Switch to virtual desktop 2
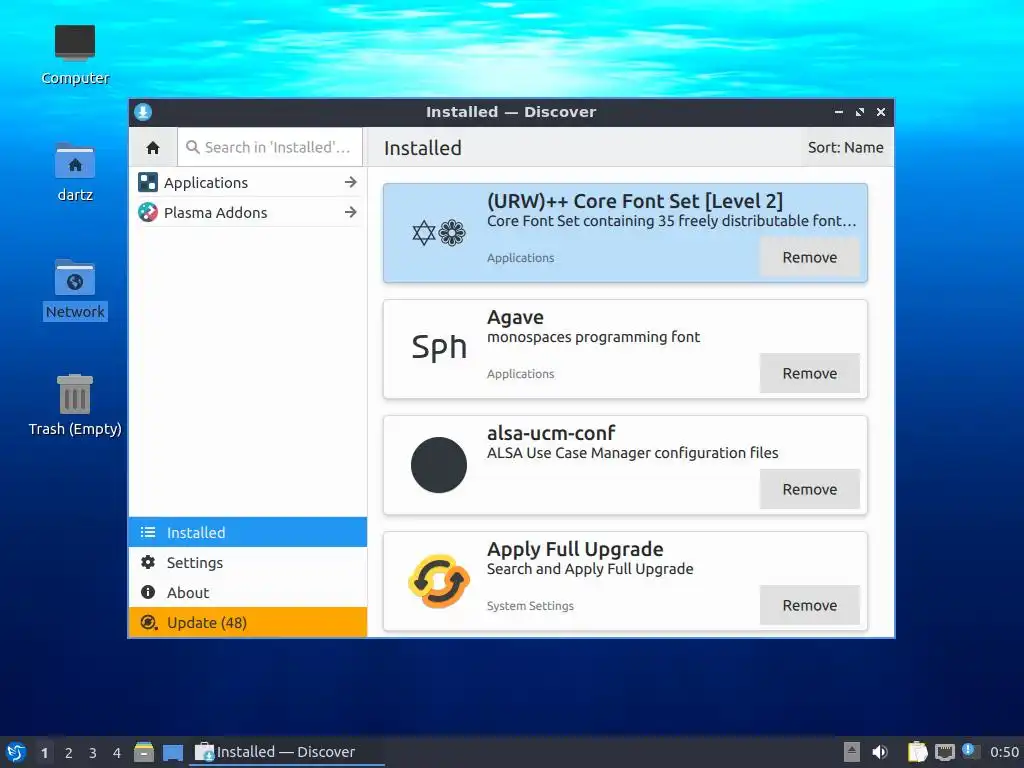Screen dimensions: 1024x768 [69, 753]
